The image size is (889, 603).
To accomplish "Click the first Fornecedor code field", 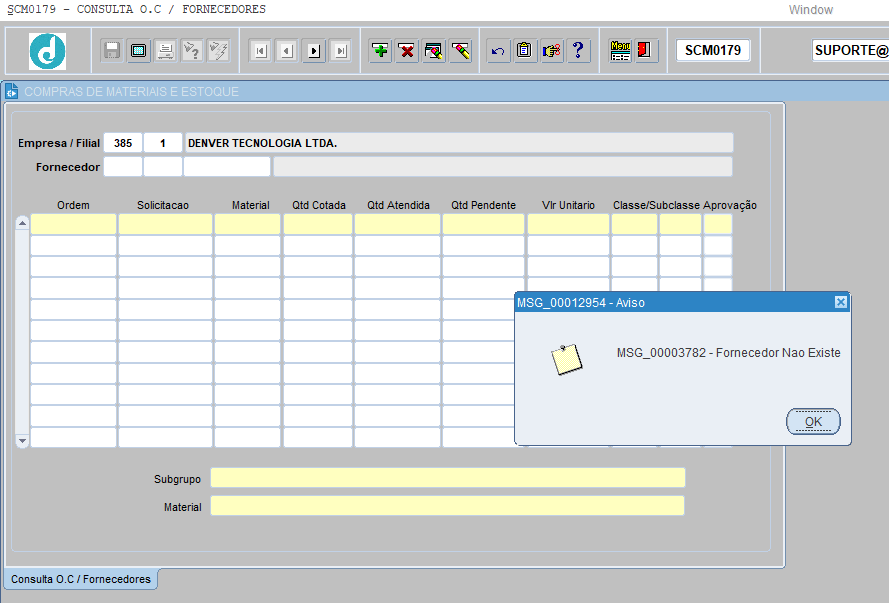I will [123, 167].
